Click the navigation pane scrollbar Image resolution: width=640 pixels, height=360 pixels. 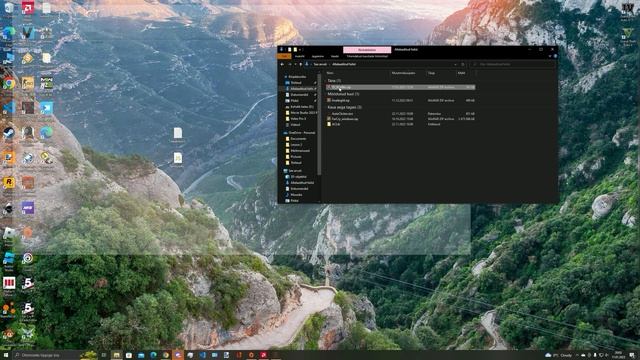tap(319, 124)
